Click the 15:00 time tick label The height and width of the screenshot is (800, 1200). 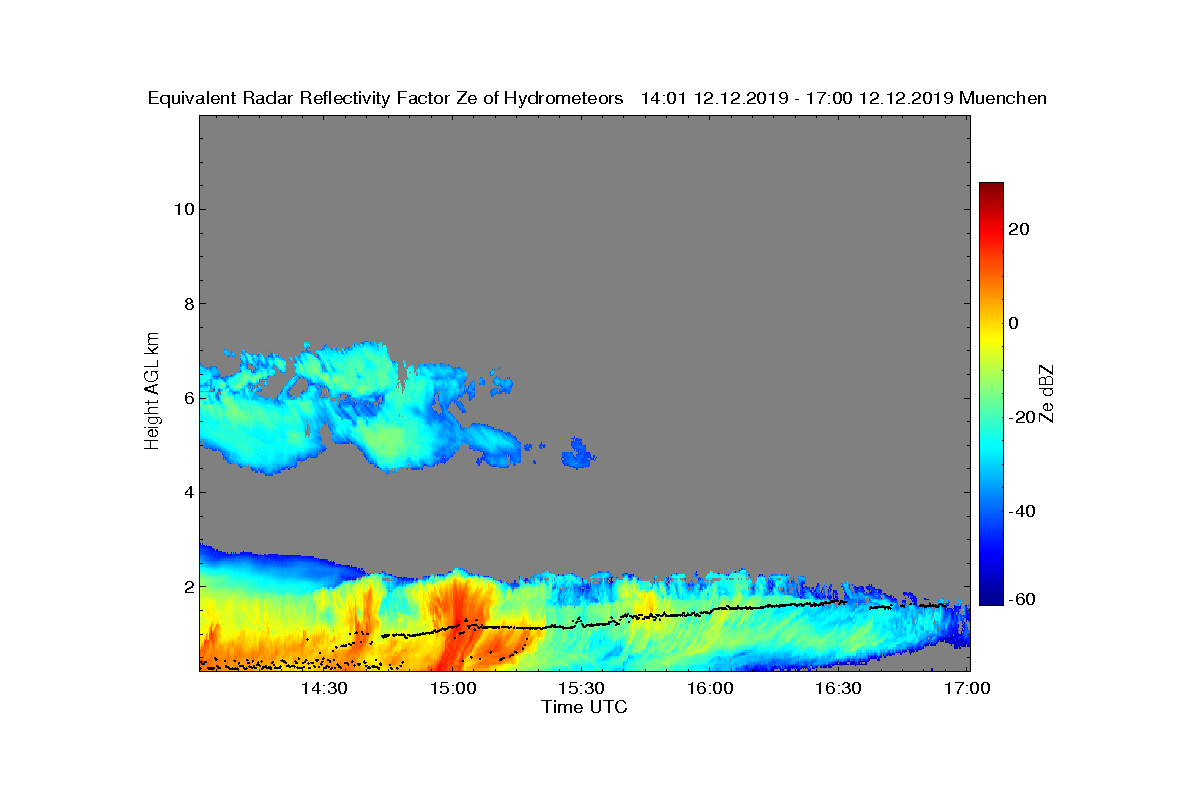(x=453, y=689)
